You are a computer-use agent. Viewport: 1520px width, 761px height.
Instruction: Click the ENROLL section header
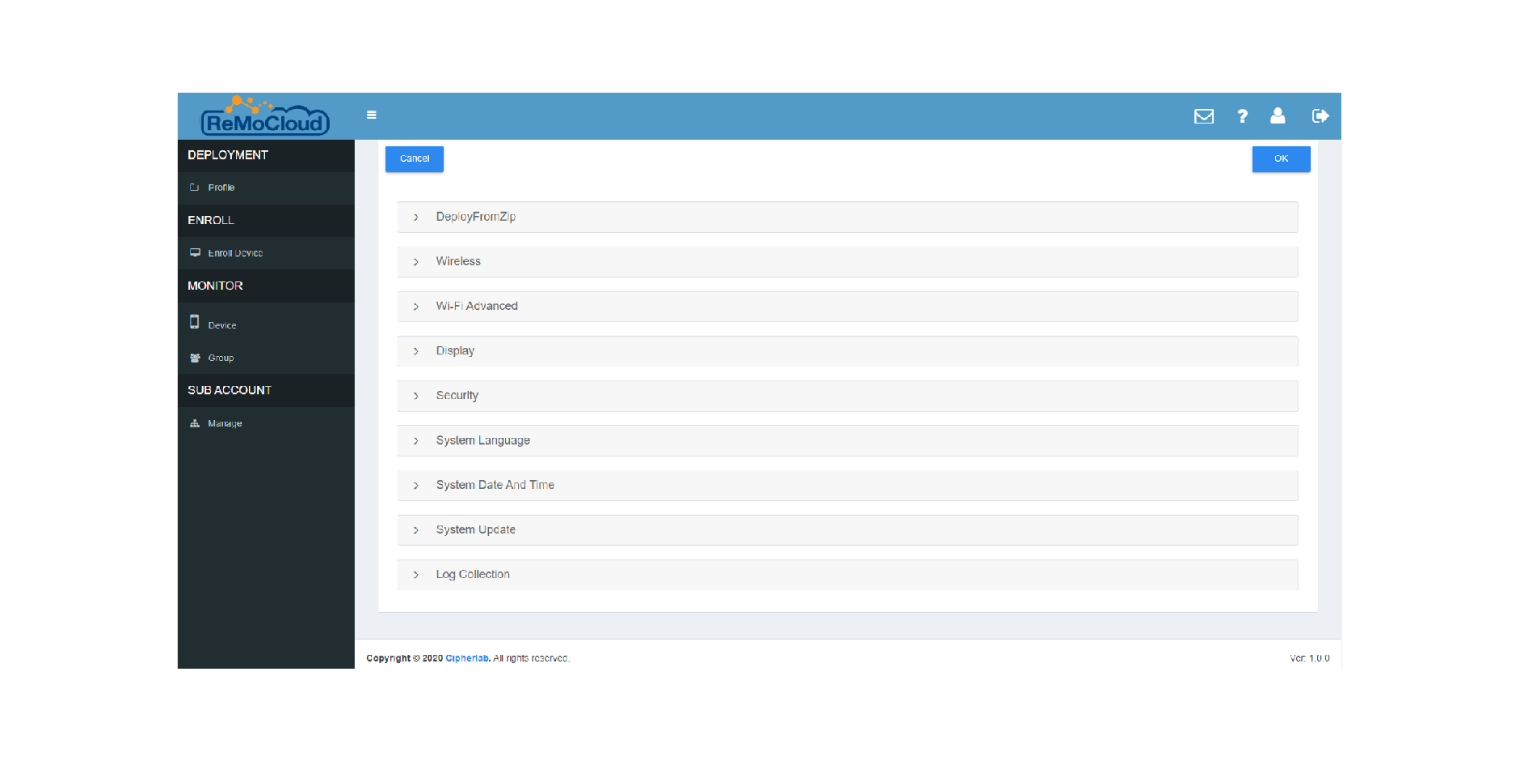211,220
